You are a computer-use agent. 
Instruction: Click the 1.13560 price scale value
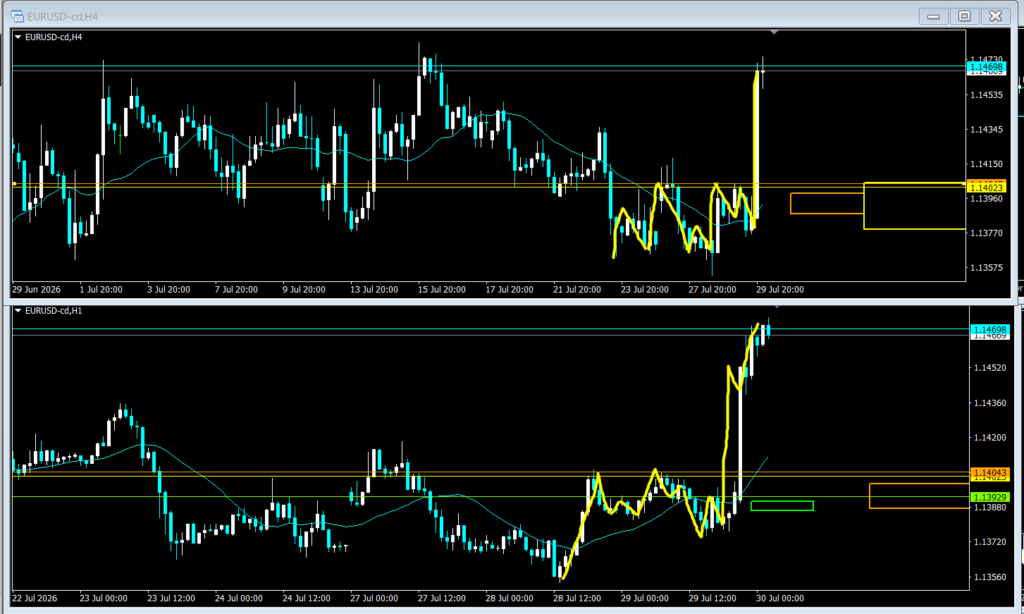pyautogui.click(x=990, y=577)
